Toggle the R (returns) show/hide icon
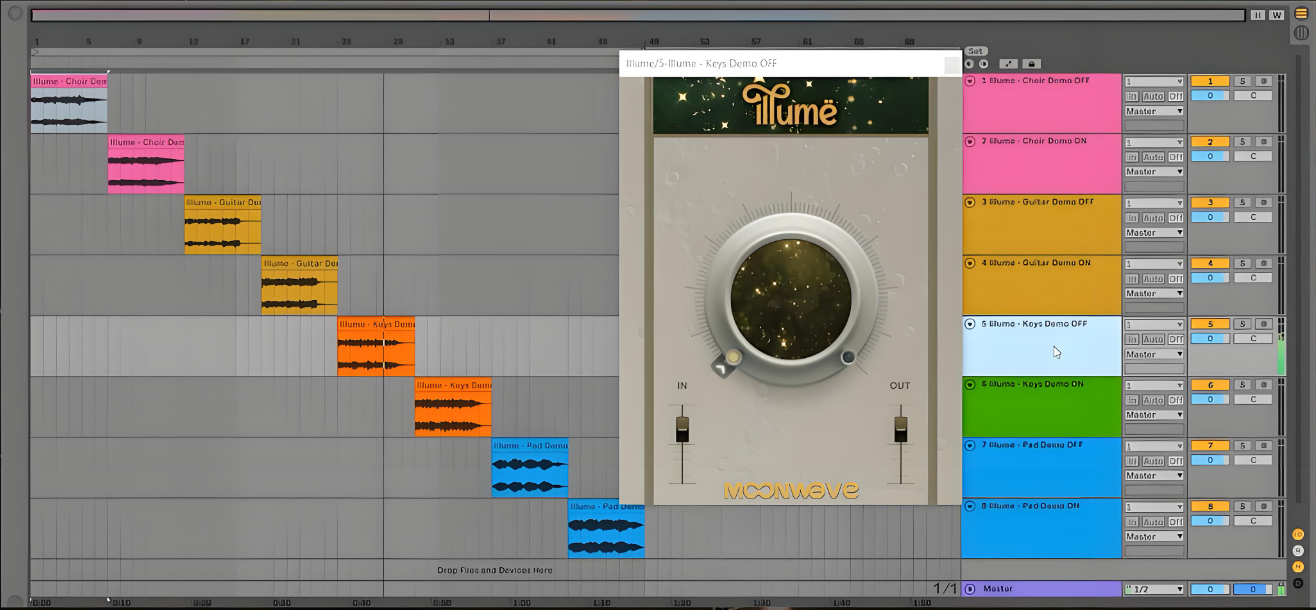This screenshot has height=610, width=1316. coord(1299,550)
